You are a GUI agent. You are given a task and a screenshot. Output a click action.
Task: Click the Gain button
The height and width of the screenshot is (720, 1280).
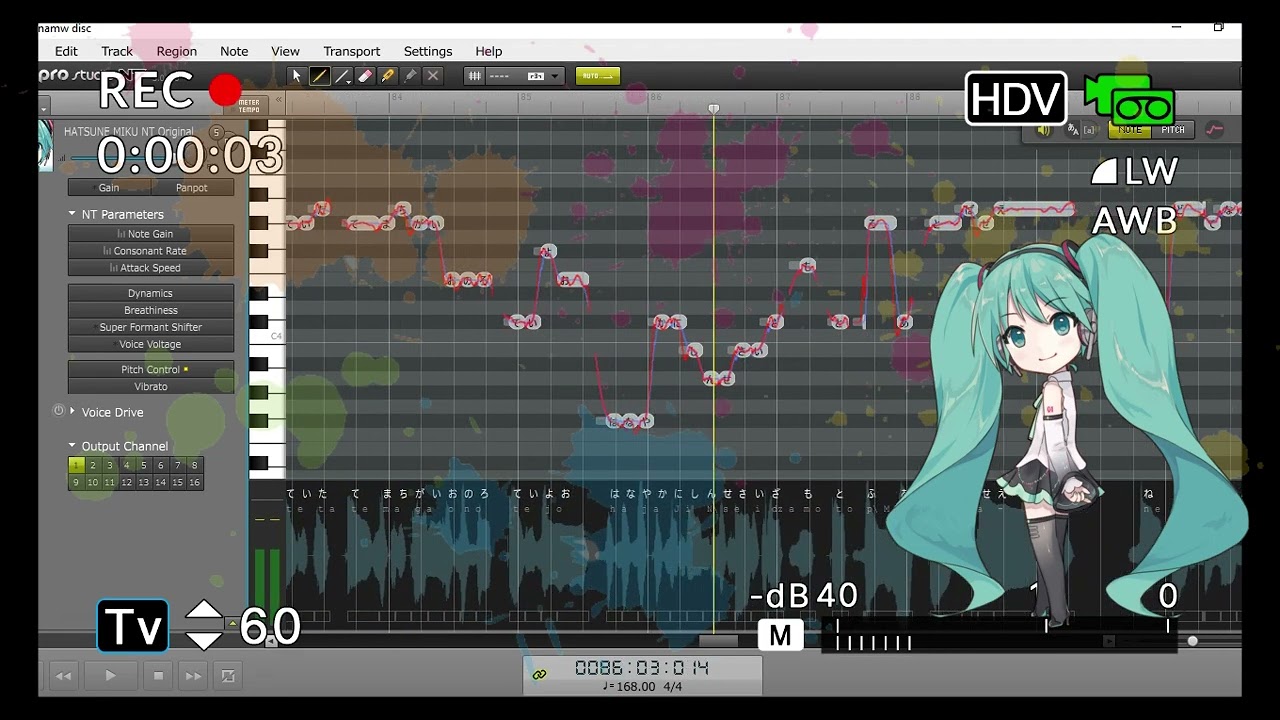click(109, 187)
